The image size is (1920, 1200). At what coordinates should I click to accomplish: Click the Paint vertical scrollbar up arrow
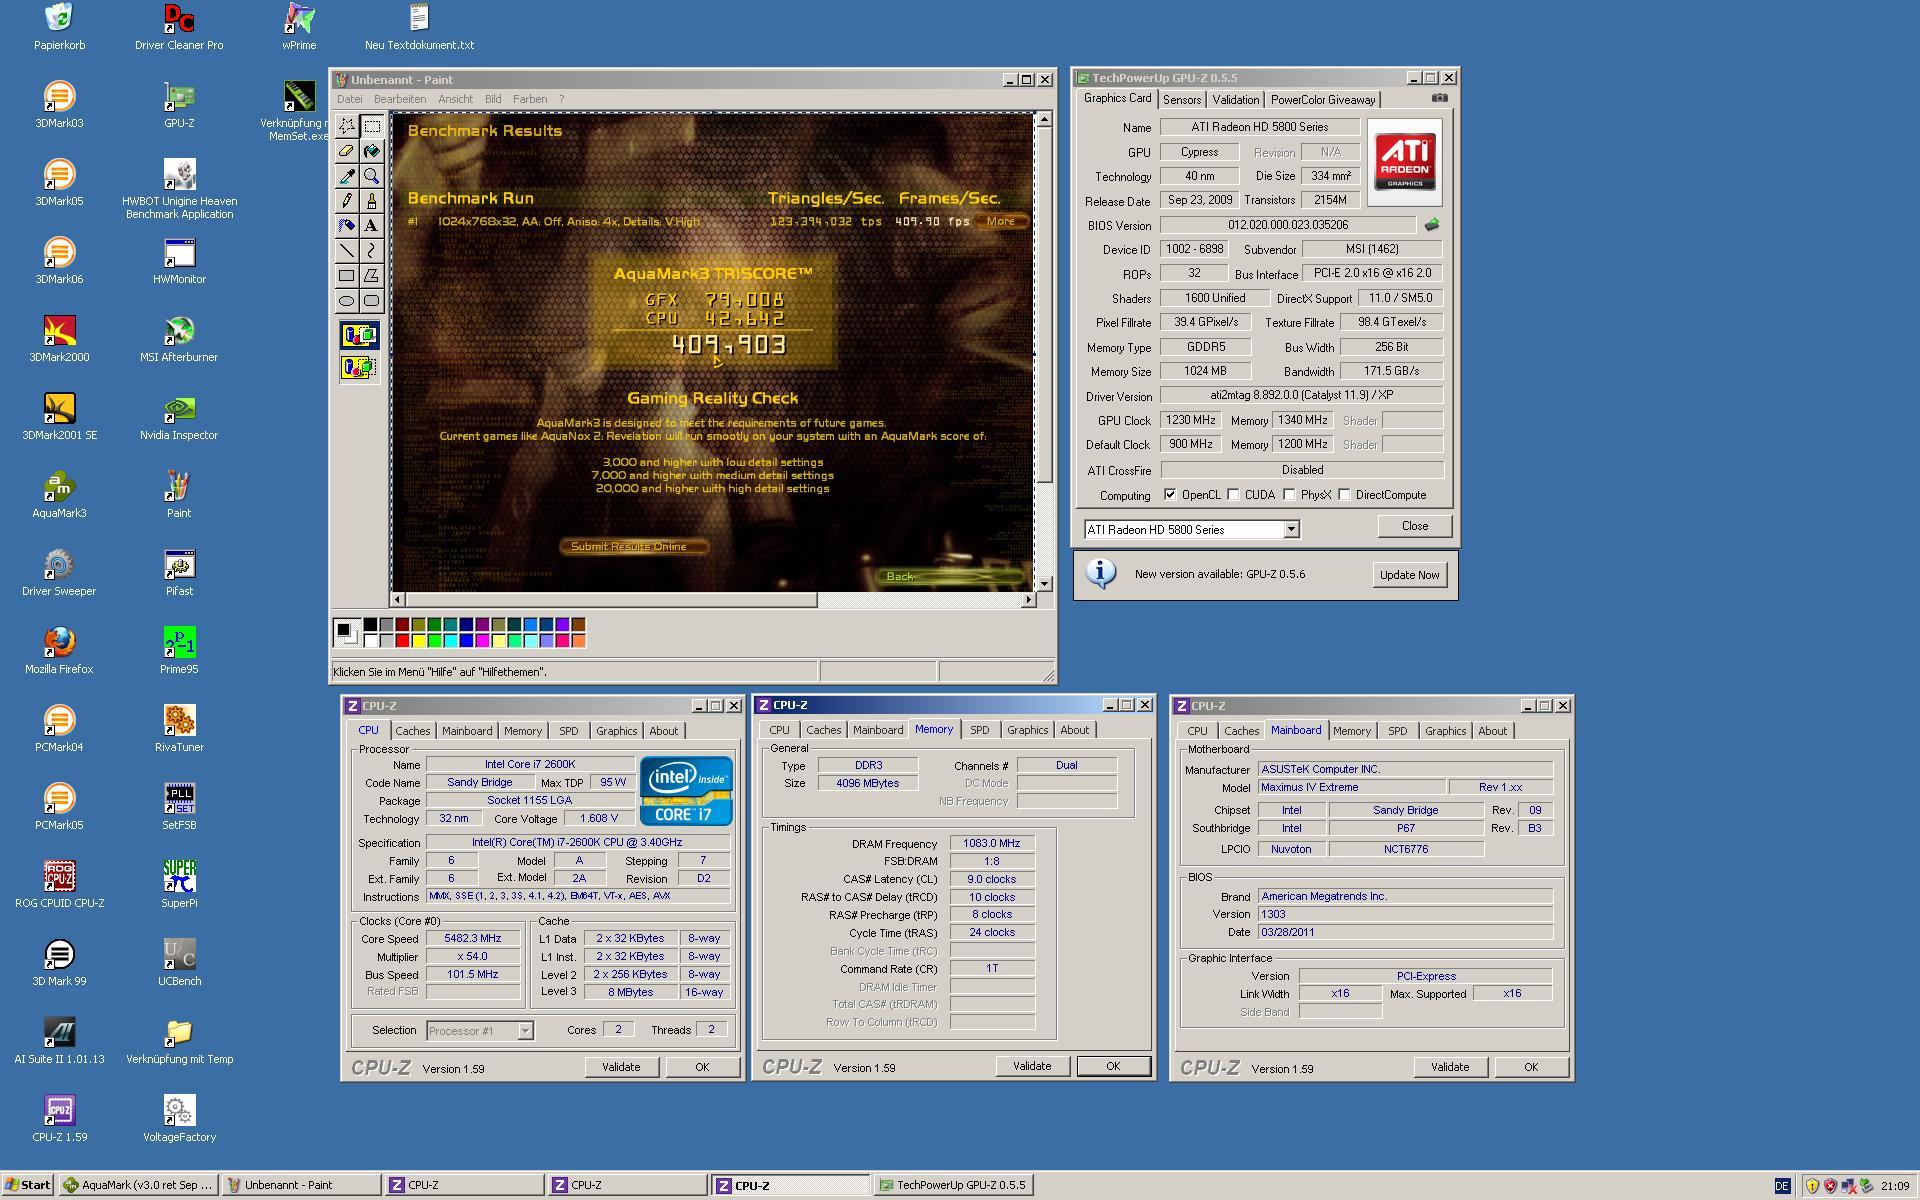click(x=1044, y=120)
